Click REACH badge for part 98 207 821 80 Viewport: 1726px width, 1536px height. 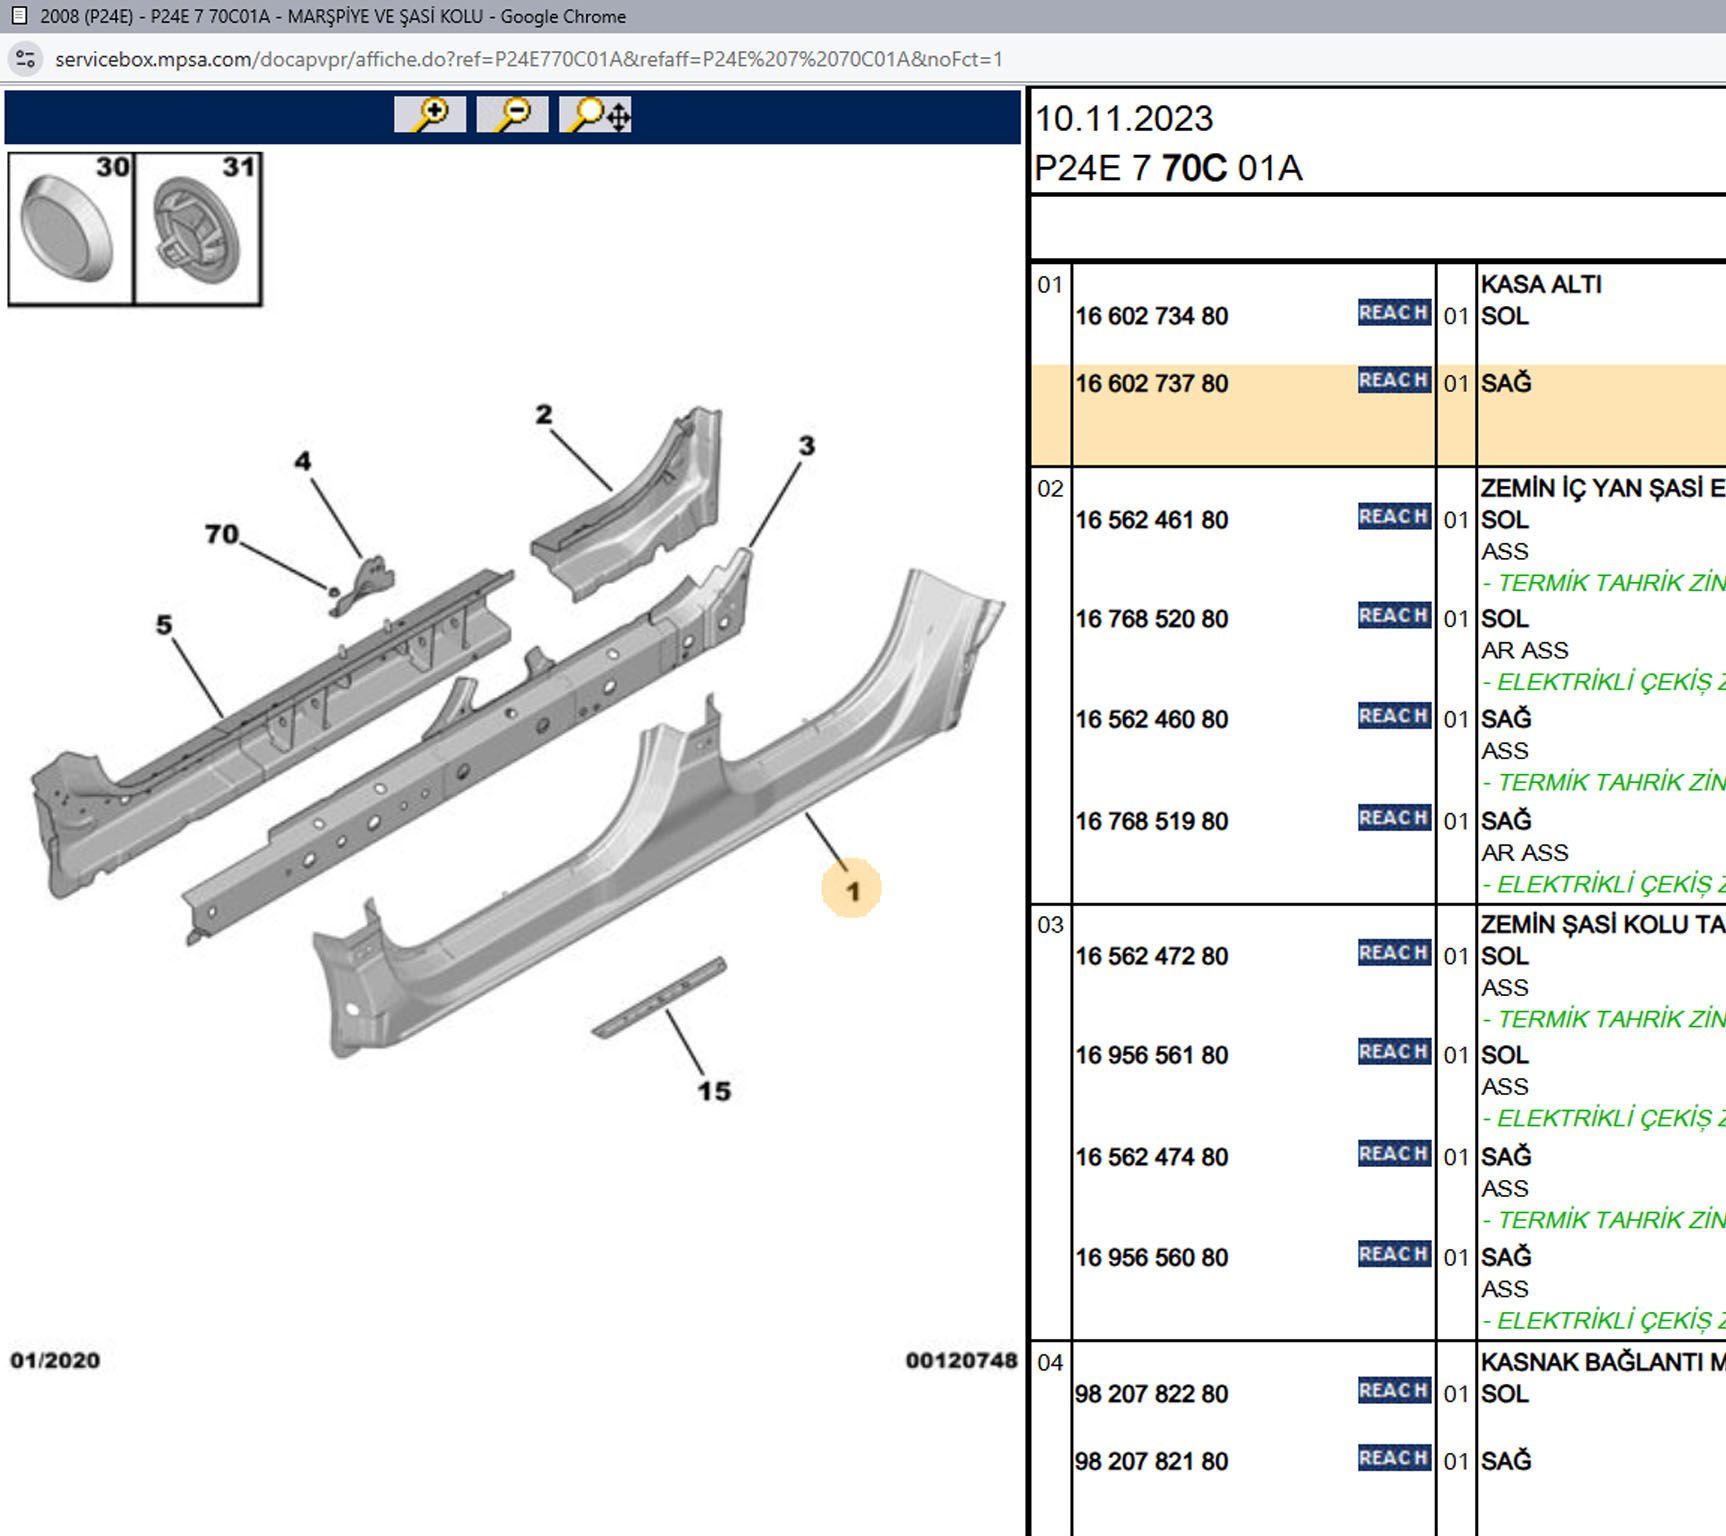click(1394, 1458)
